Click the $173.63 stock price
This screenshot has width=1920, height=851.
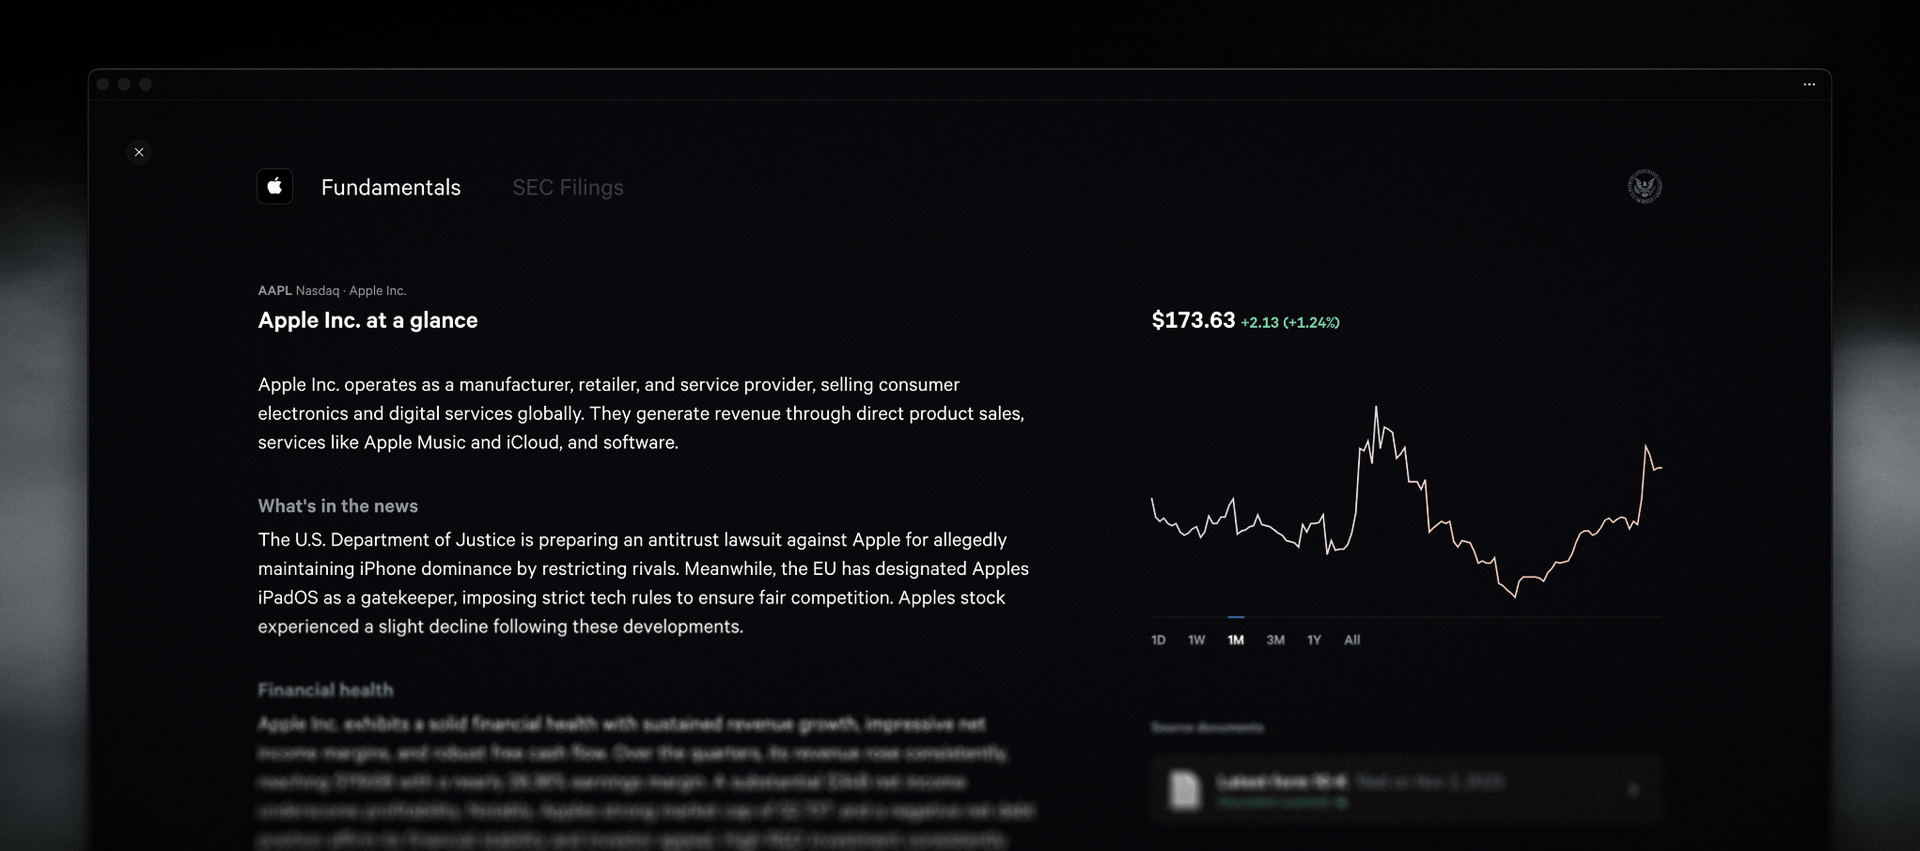pyautogui.click(x=1193, y=321)
